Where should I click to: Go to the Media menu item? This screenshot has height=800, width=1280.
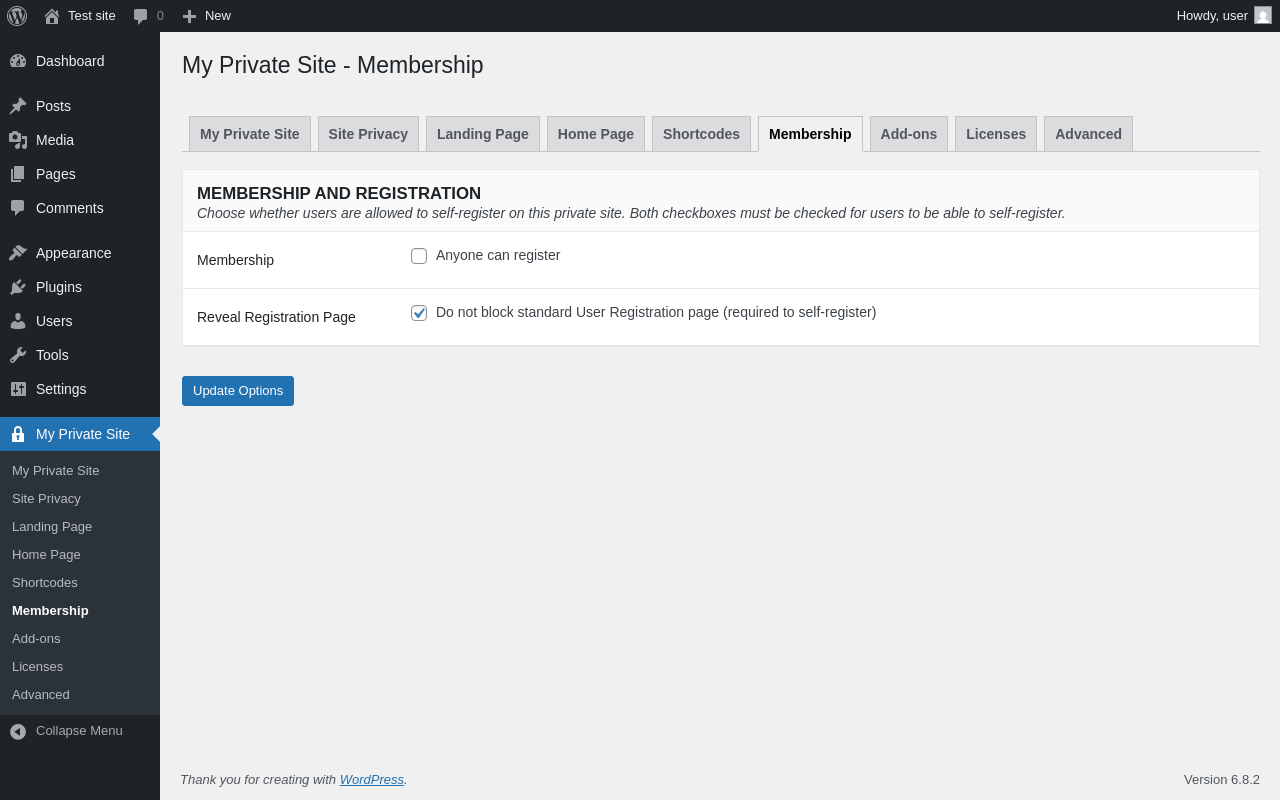[x=80, y=140]
